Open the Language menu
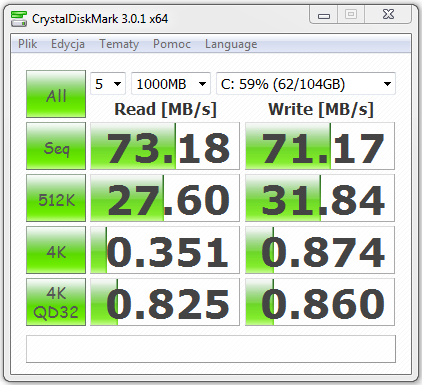The width and height of the screenshot is (422, 385). point(231,44)
